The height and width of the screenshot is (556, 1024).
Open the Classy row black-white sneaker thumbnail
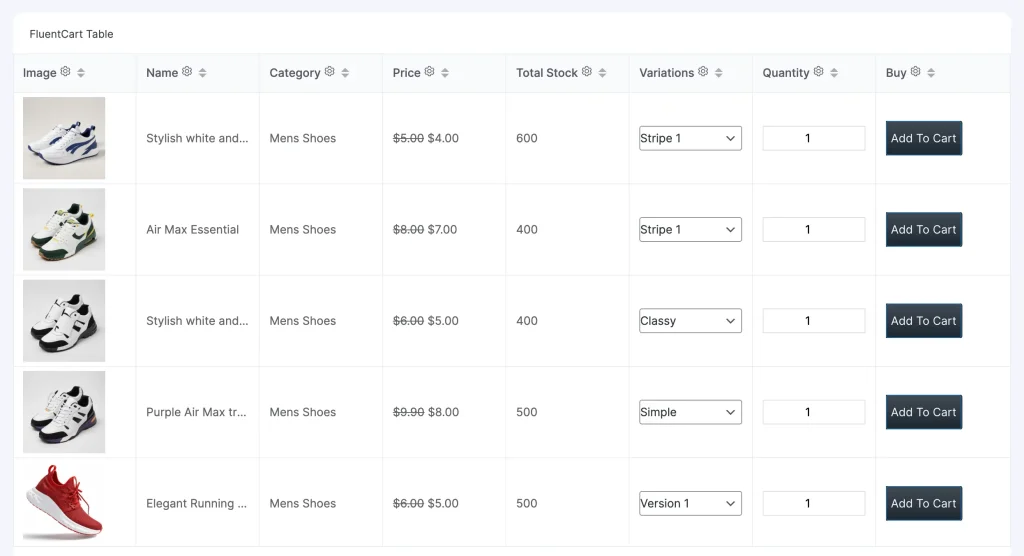(64, 321)
